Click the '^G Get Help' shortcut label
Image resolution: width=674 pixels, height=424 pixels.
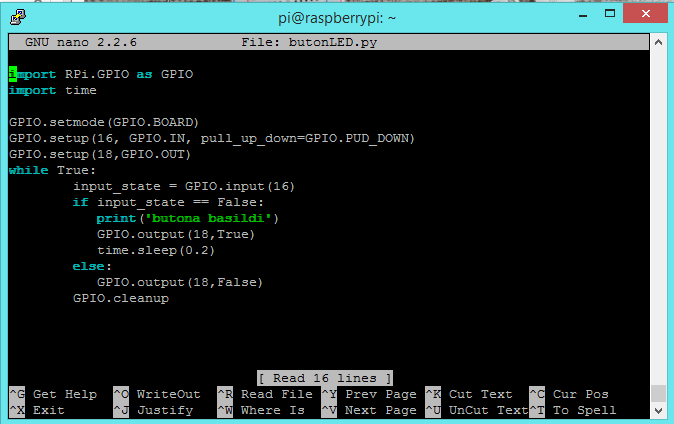[53, 394]
